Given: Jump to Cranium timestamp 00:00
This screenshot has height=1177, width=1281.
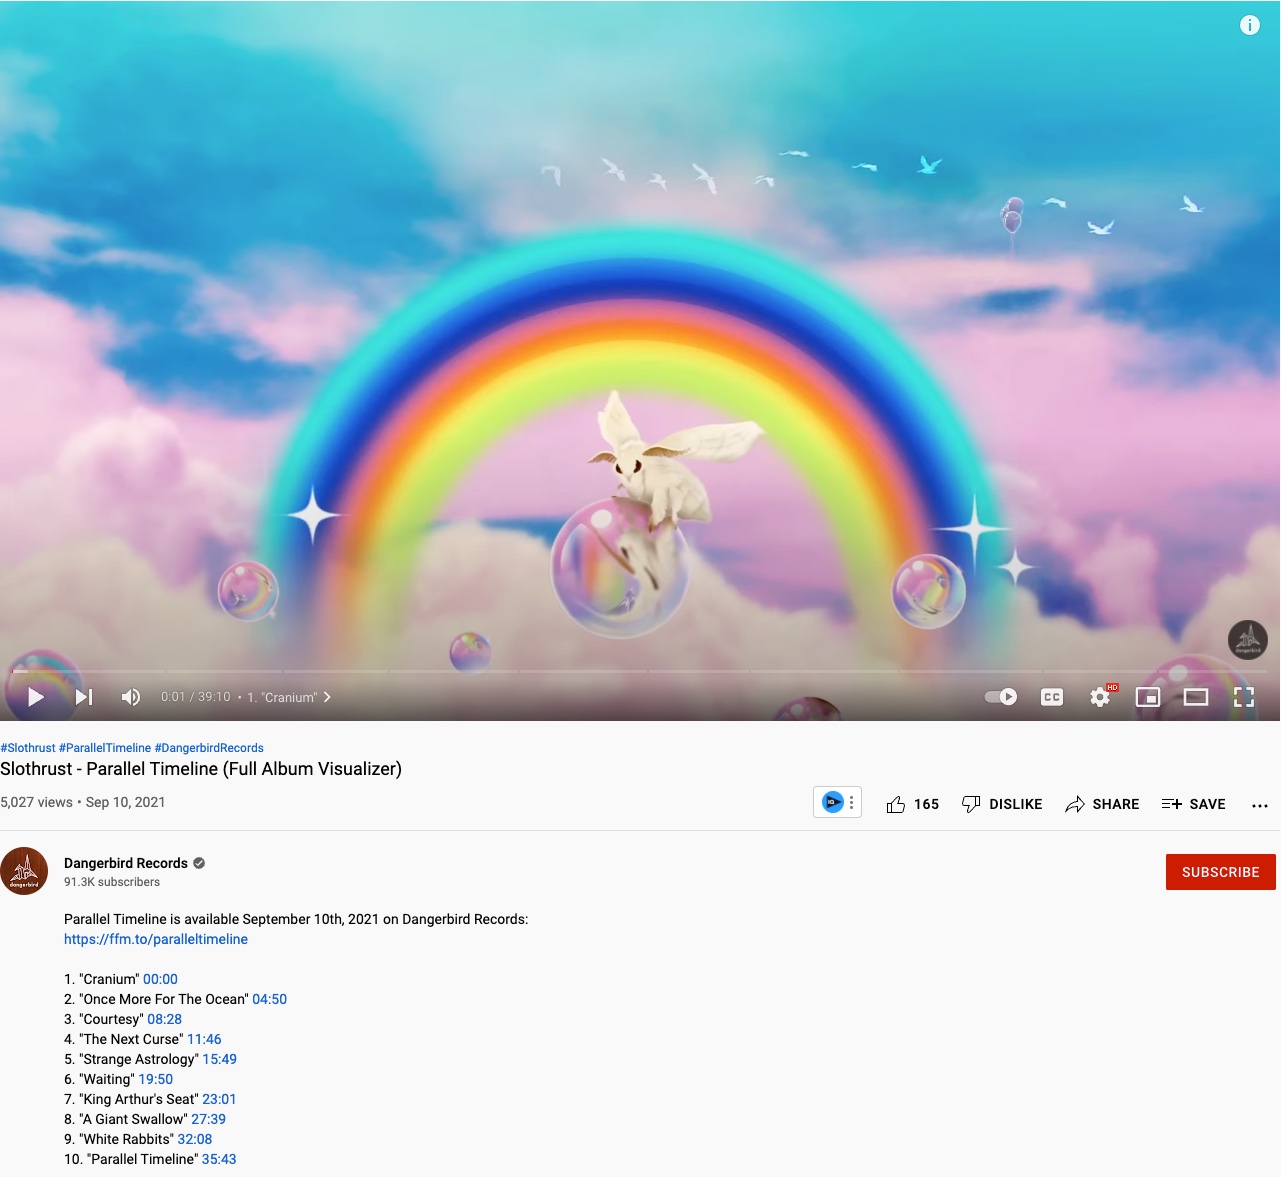Looking at the screenshot, I should (160, 979).
